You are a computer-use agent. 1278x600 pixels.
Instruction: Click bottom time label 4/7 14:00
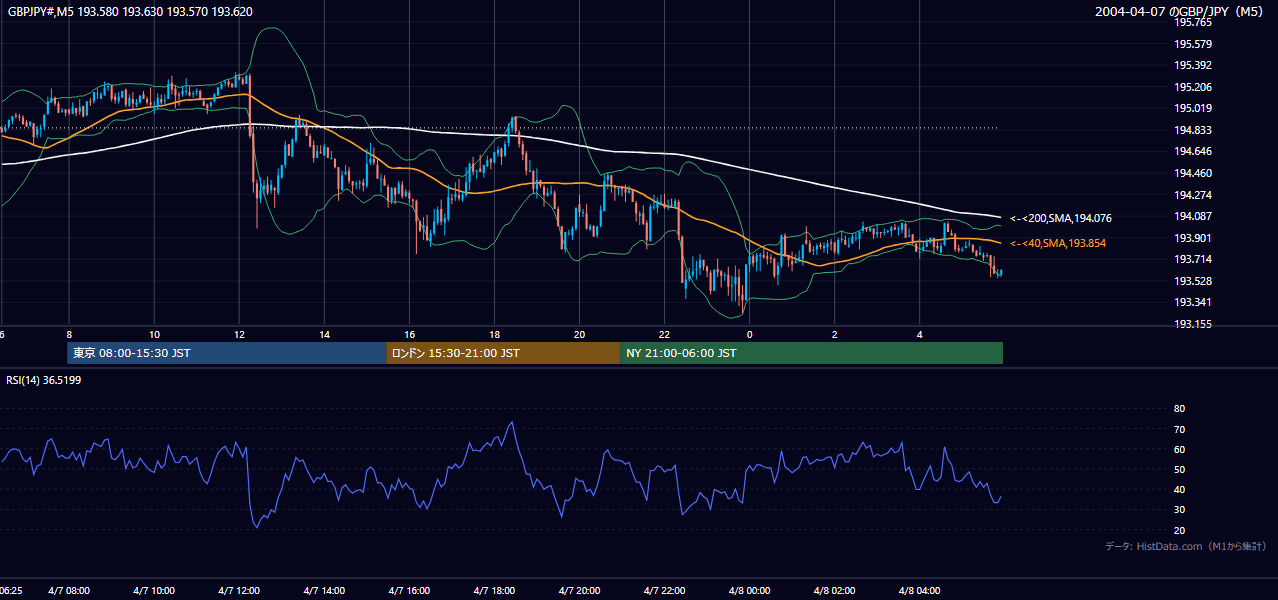[x=324, y=591]
